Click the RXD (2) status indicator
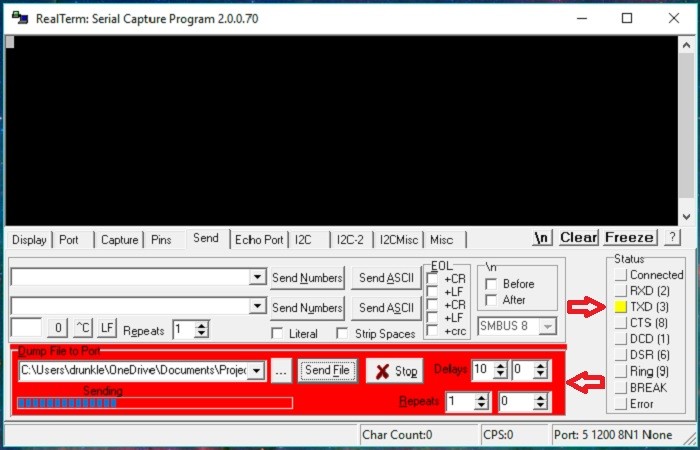Viewport: 700px width, 450px height. [621, 291]
